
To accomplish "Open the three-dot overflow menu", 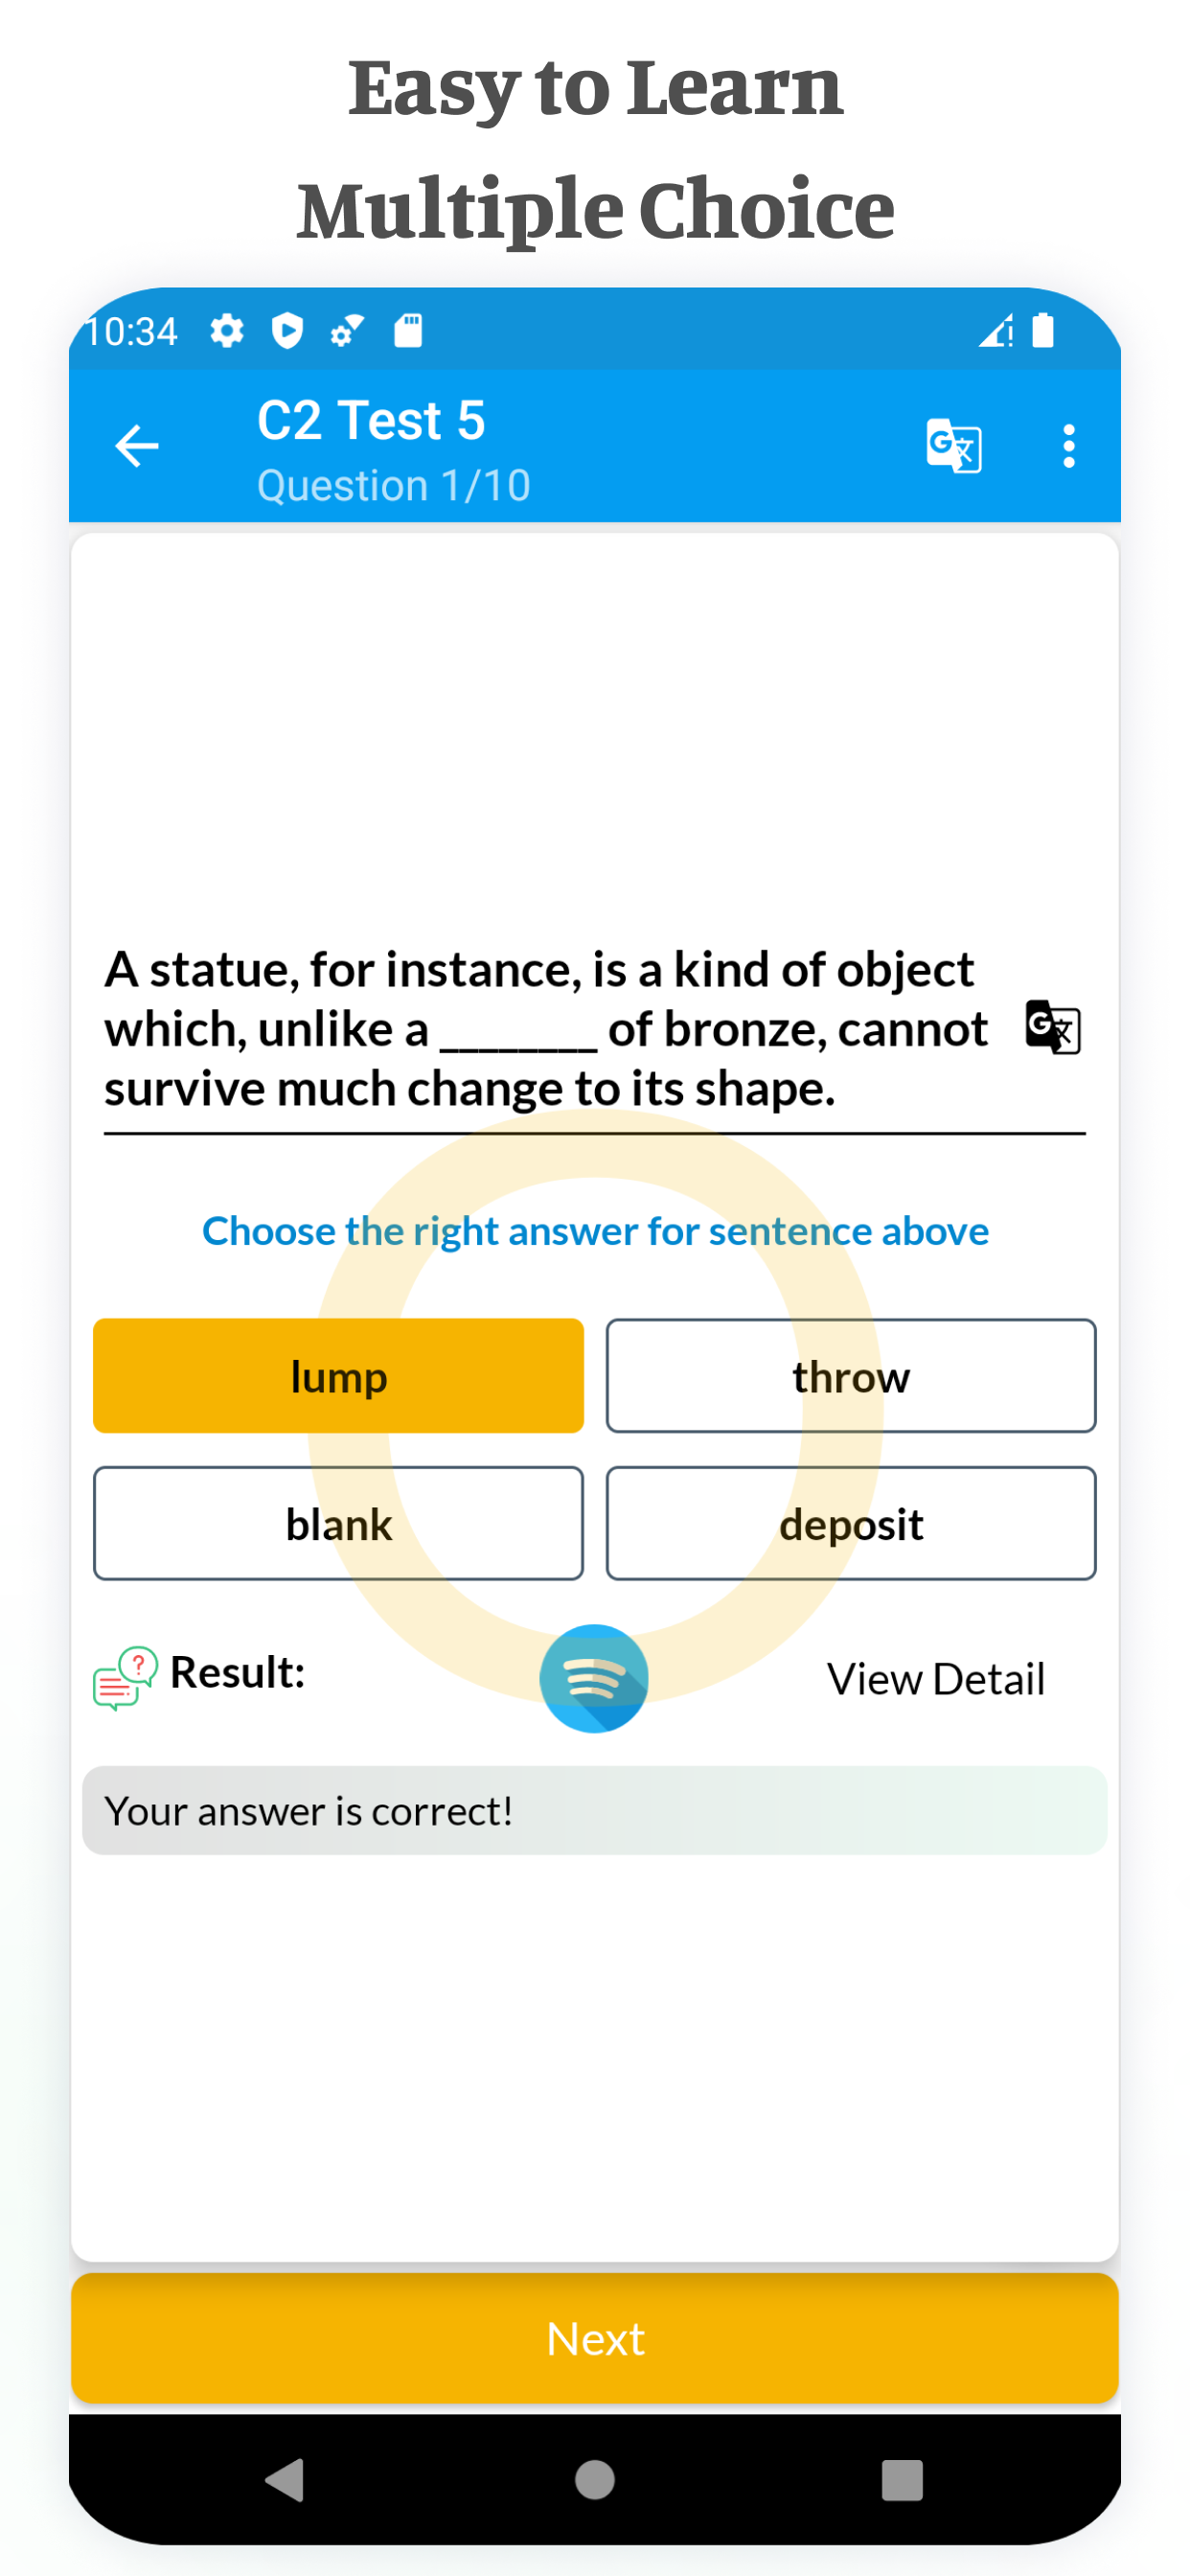I will (1068, 447).
